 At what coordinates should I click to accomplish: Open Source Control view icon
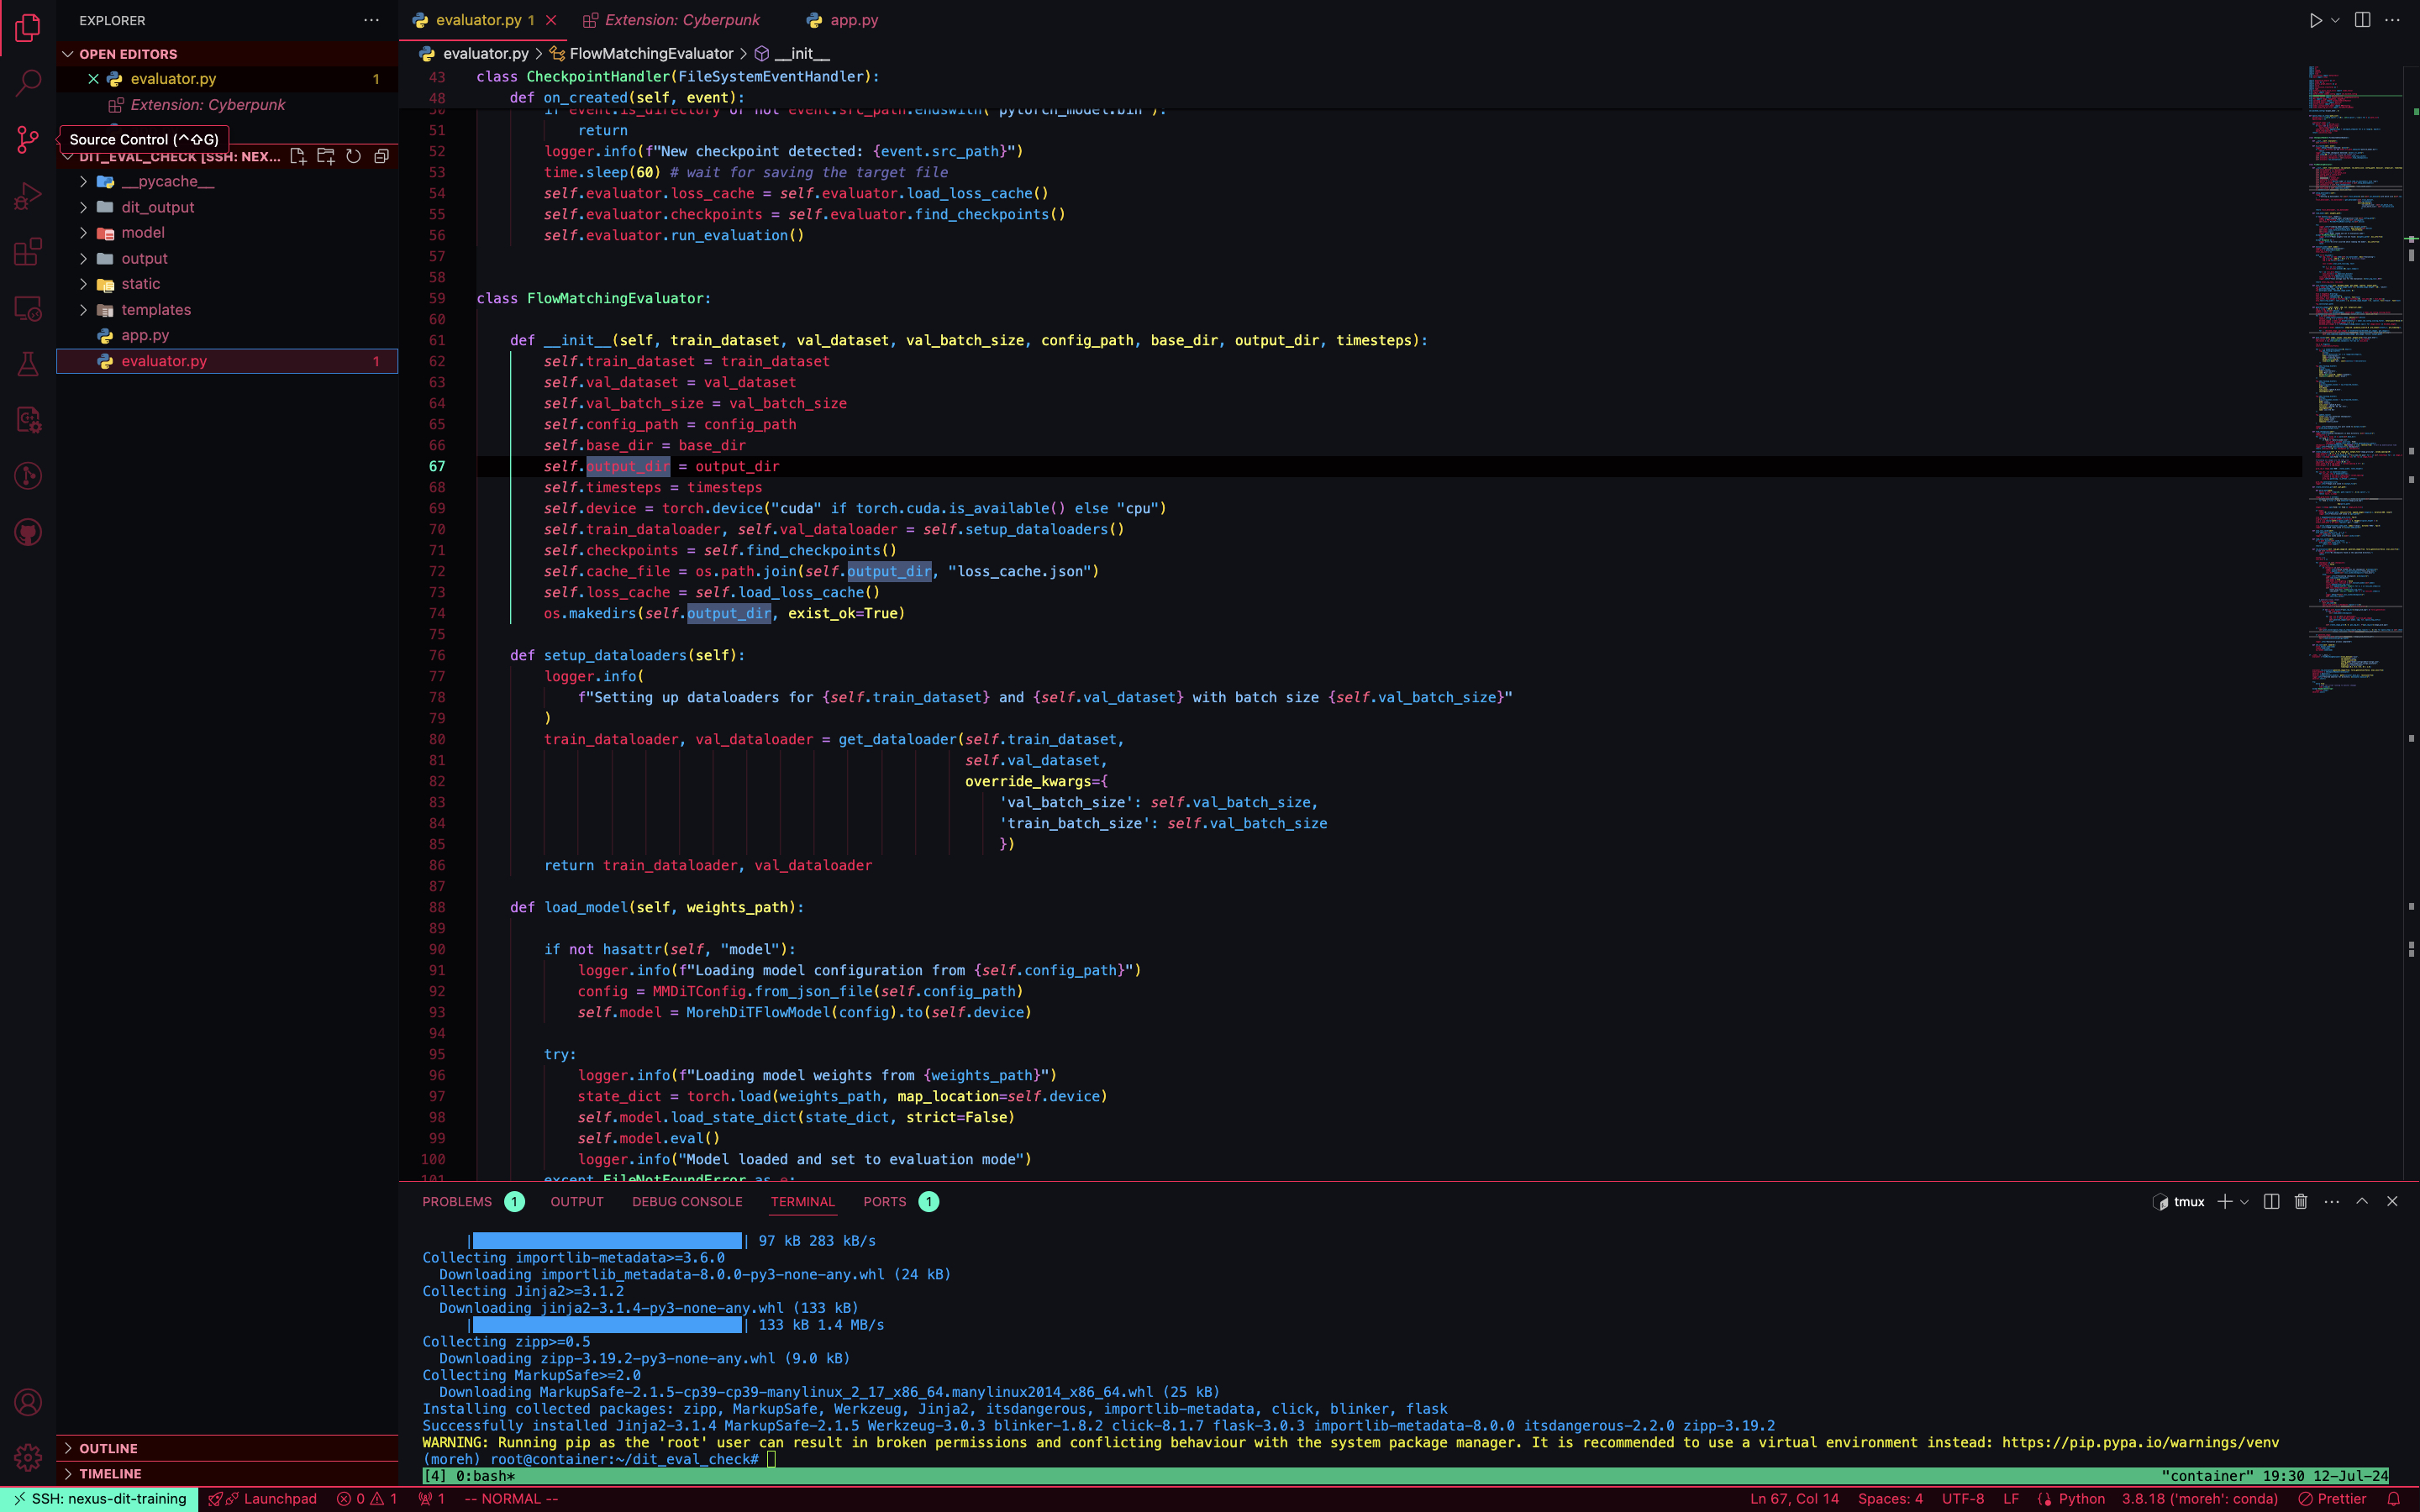28,139
